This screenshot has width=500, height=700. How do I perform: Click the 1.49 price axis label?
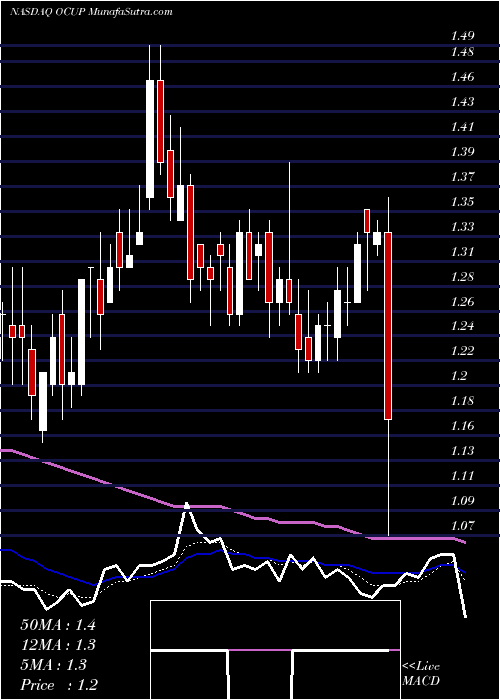462,36
